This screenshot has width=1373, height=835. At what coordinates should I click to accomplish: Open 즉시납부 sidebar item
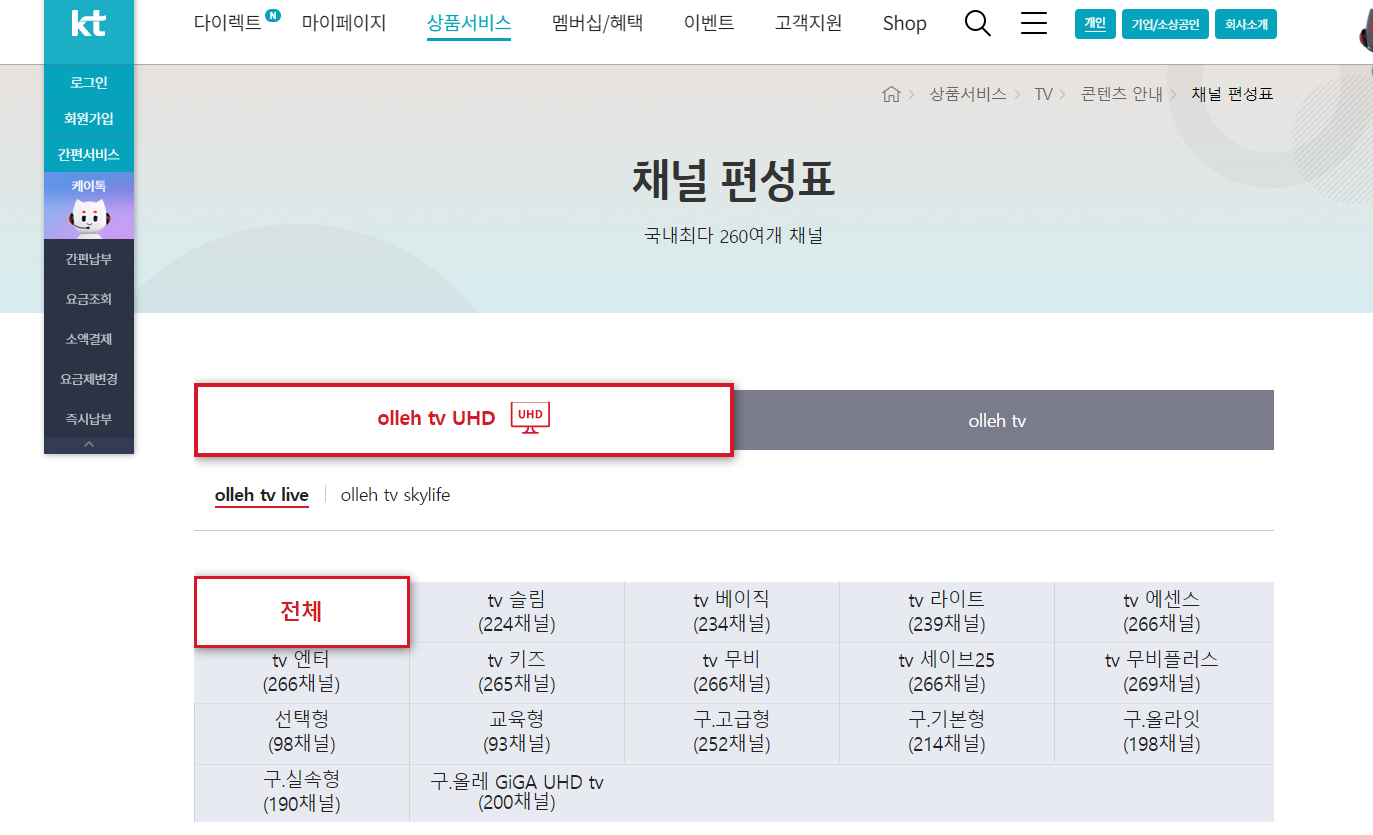point(89,419)
